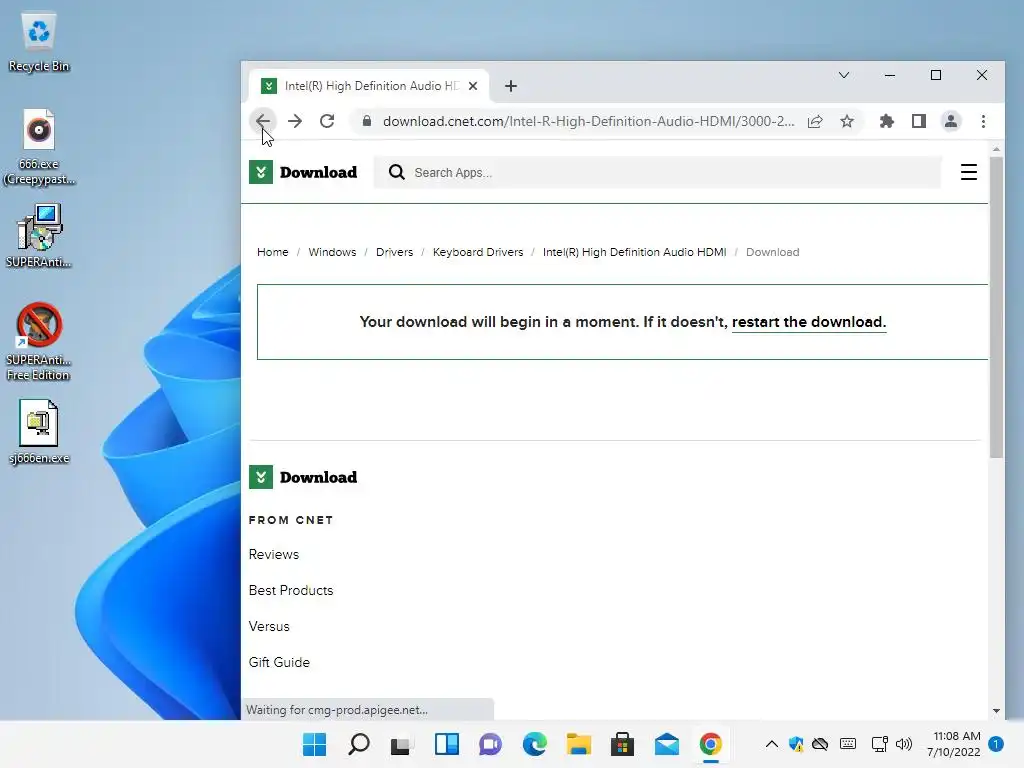This screenshot has width=1024, height=768.
Task: Open Windows Security tray icon
Action: 796,744
